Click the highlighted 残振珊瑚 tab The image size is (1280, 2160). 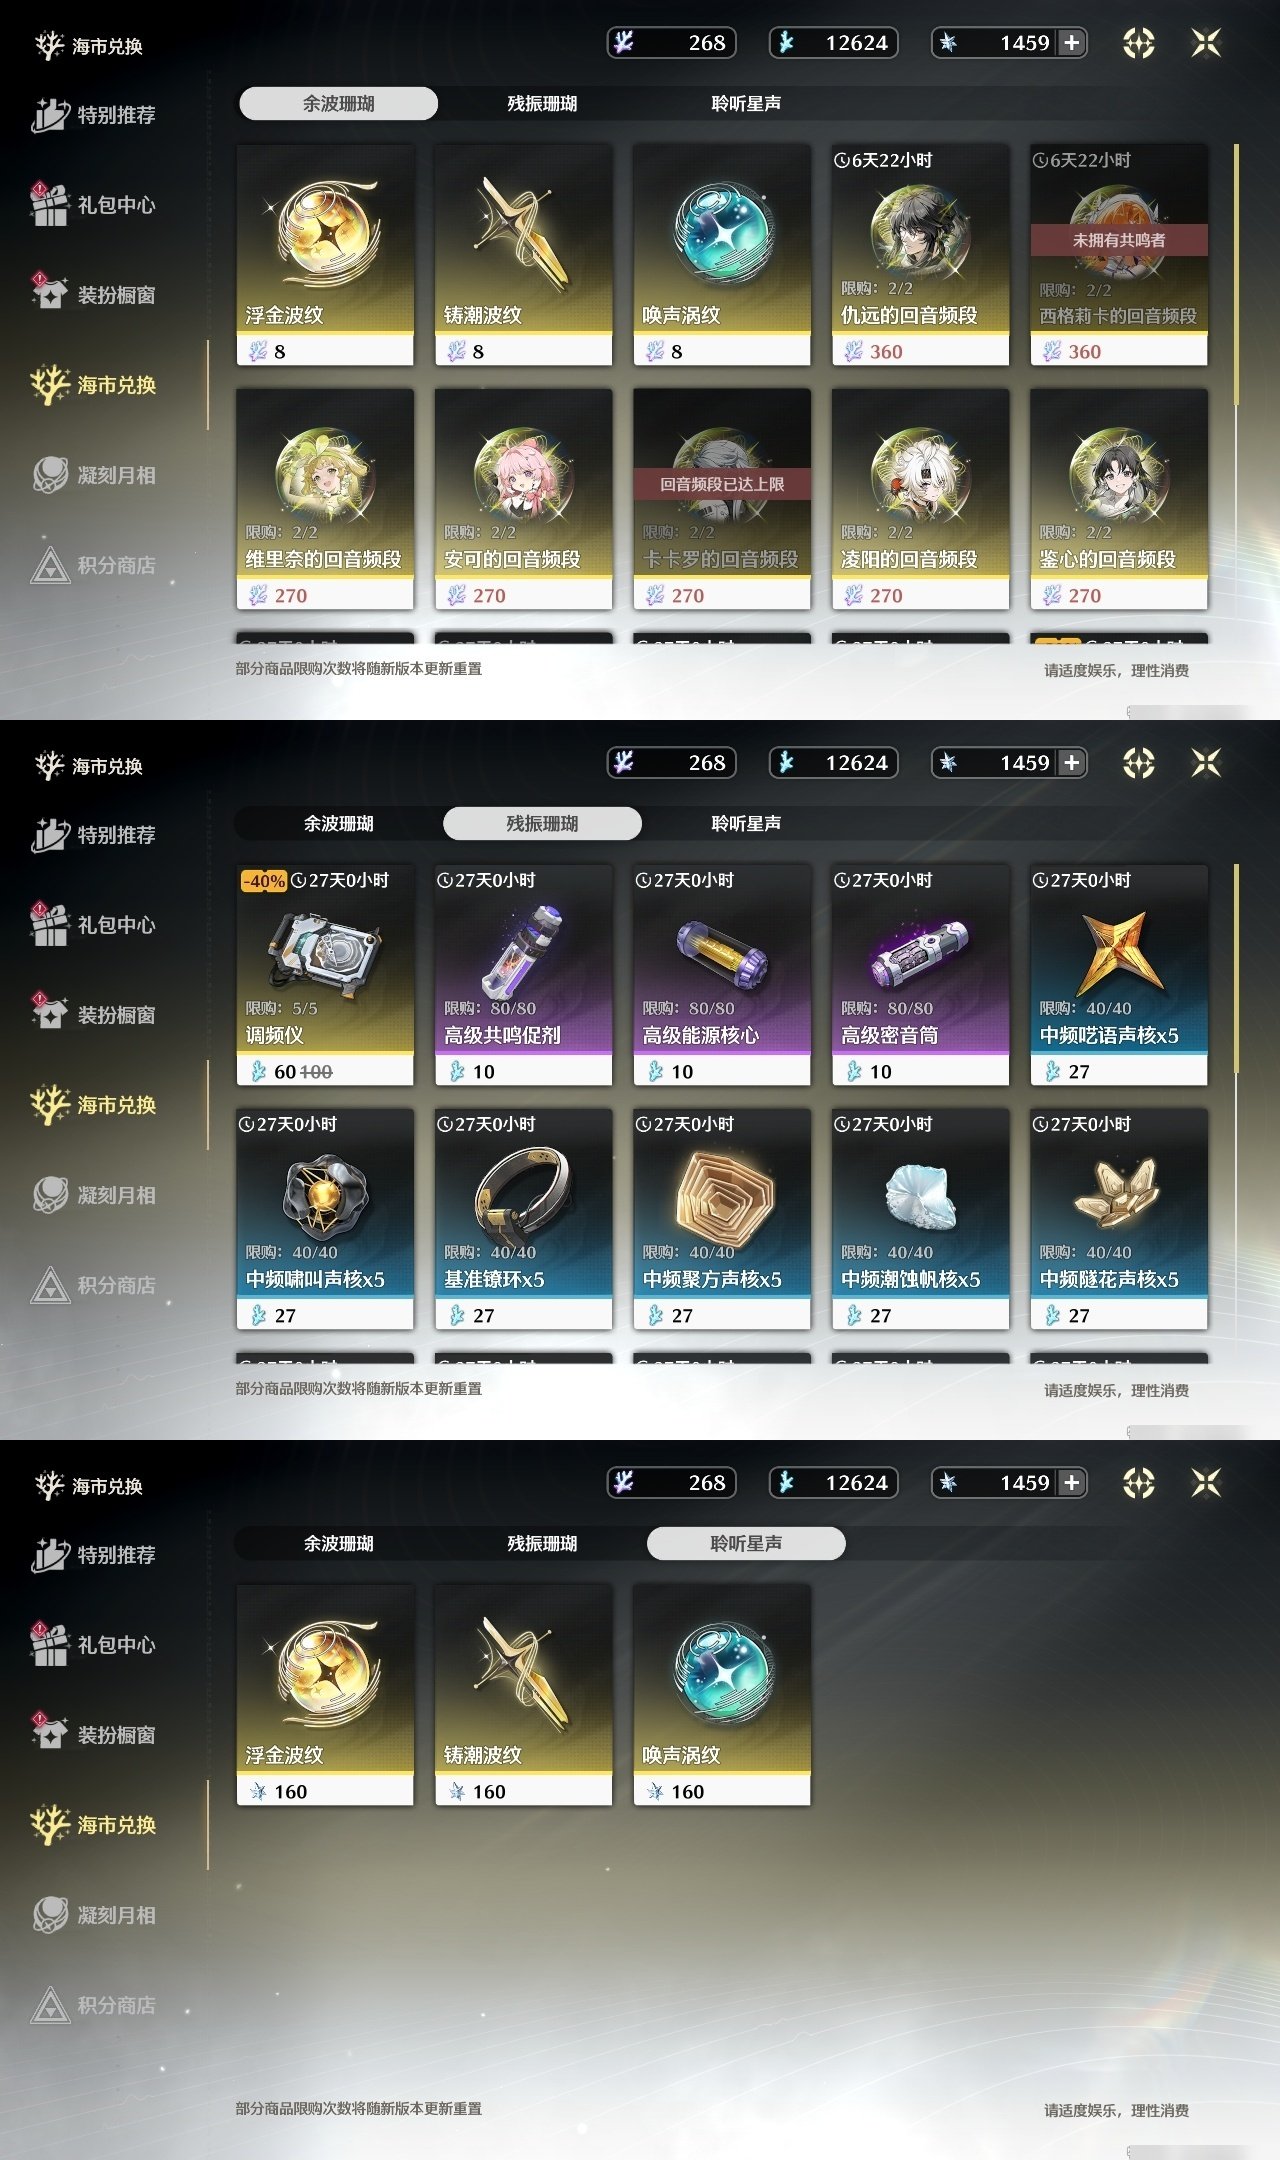[542, 823]
